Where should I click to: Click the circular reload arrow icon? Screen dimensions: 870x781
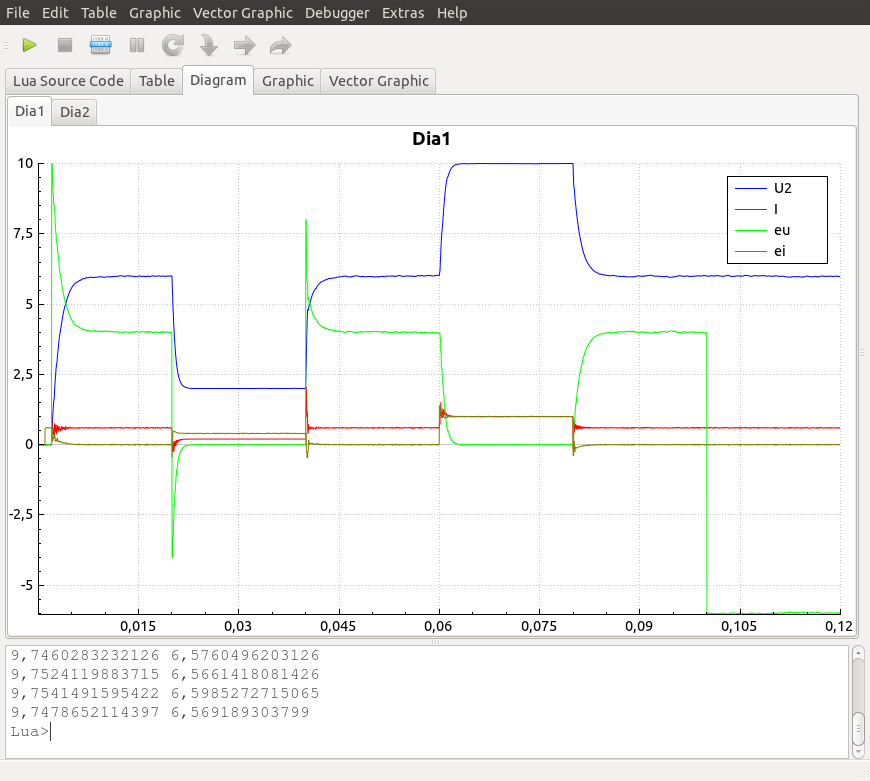point(173,45)
